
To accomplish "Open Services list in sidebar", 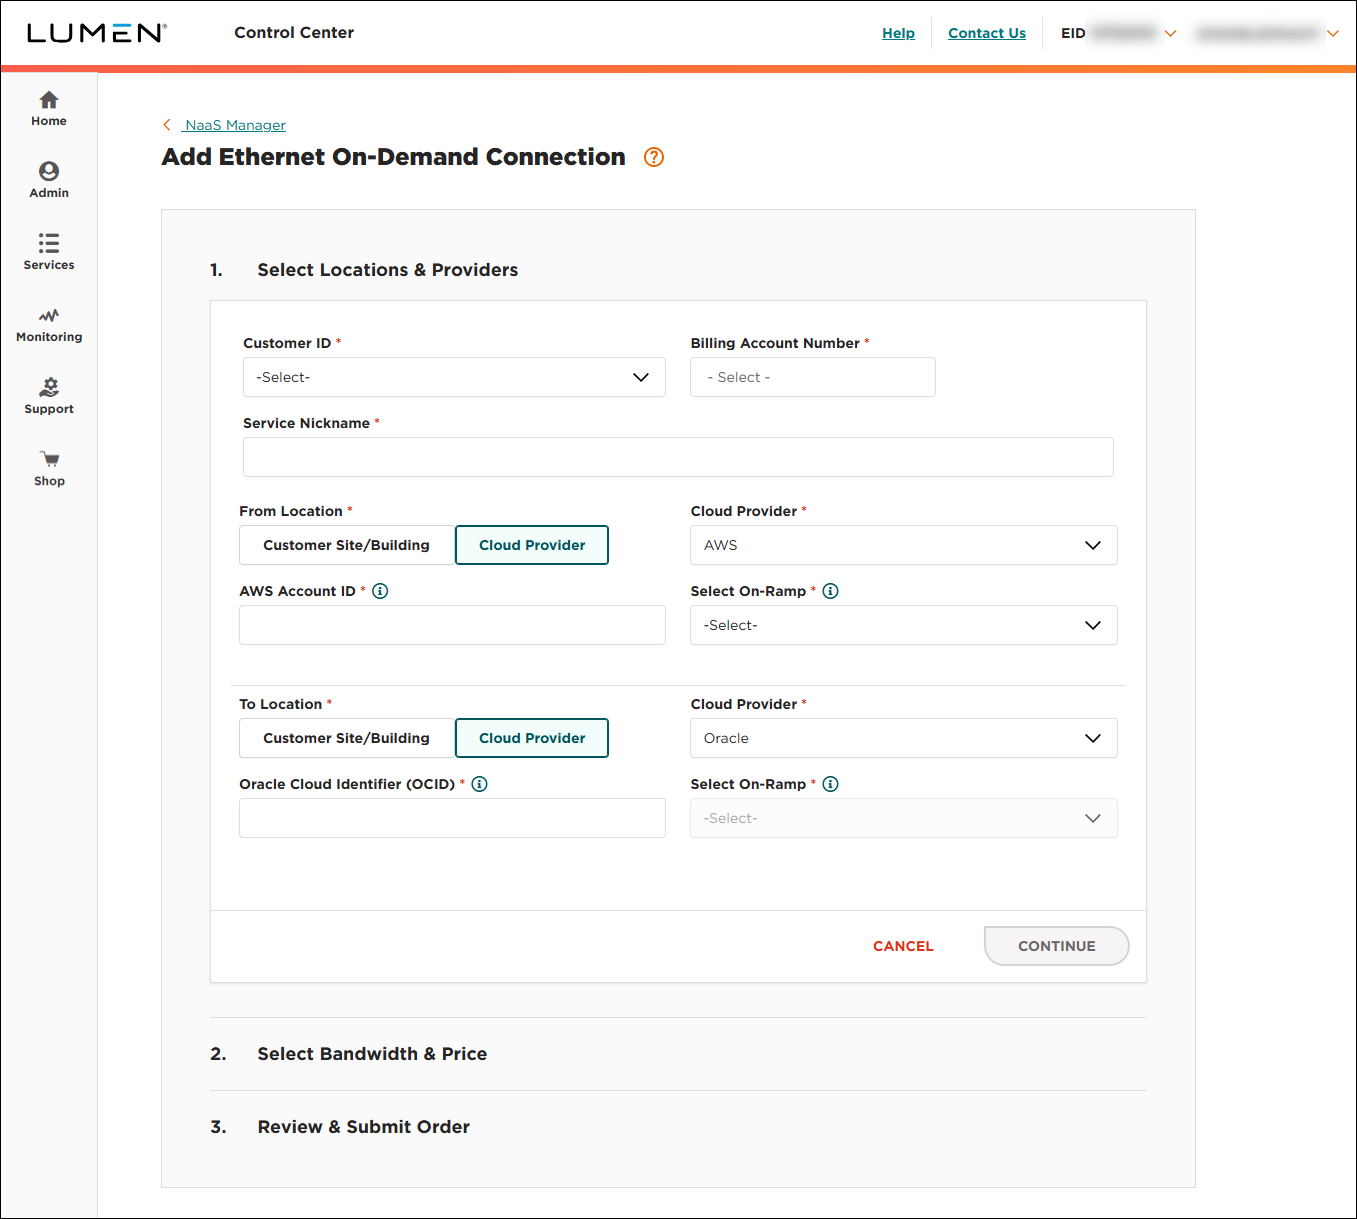I will (x=49, y=253).
